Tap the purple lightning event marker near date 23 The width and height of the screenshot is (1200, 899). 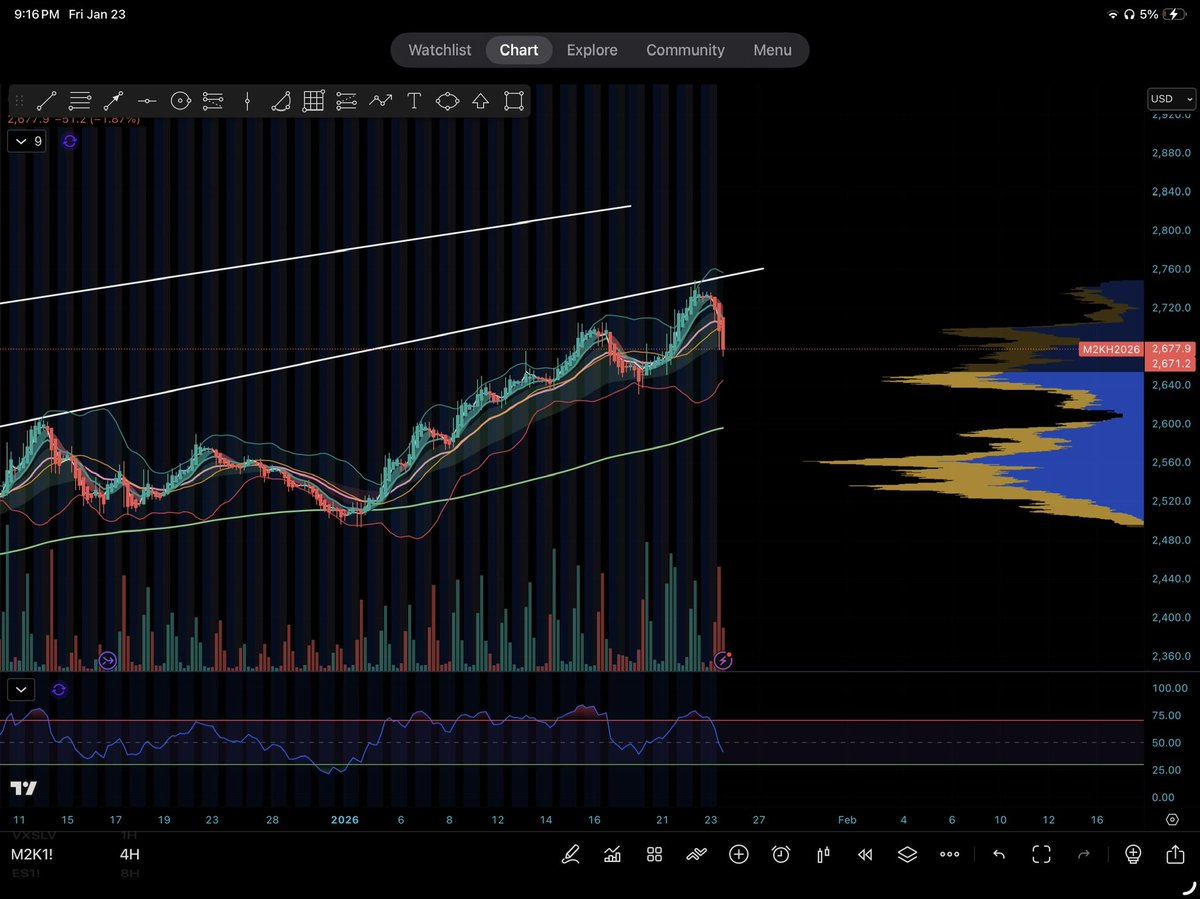724,660
